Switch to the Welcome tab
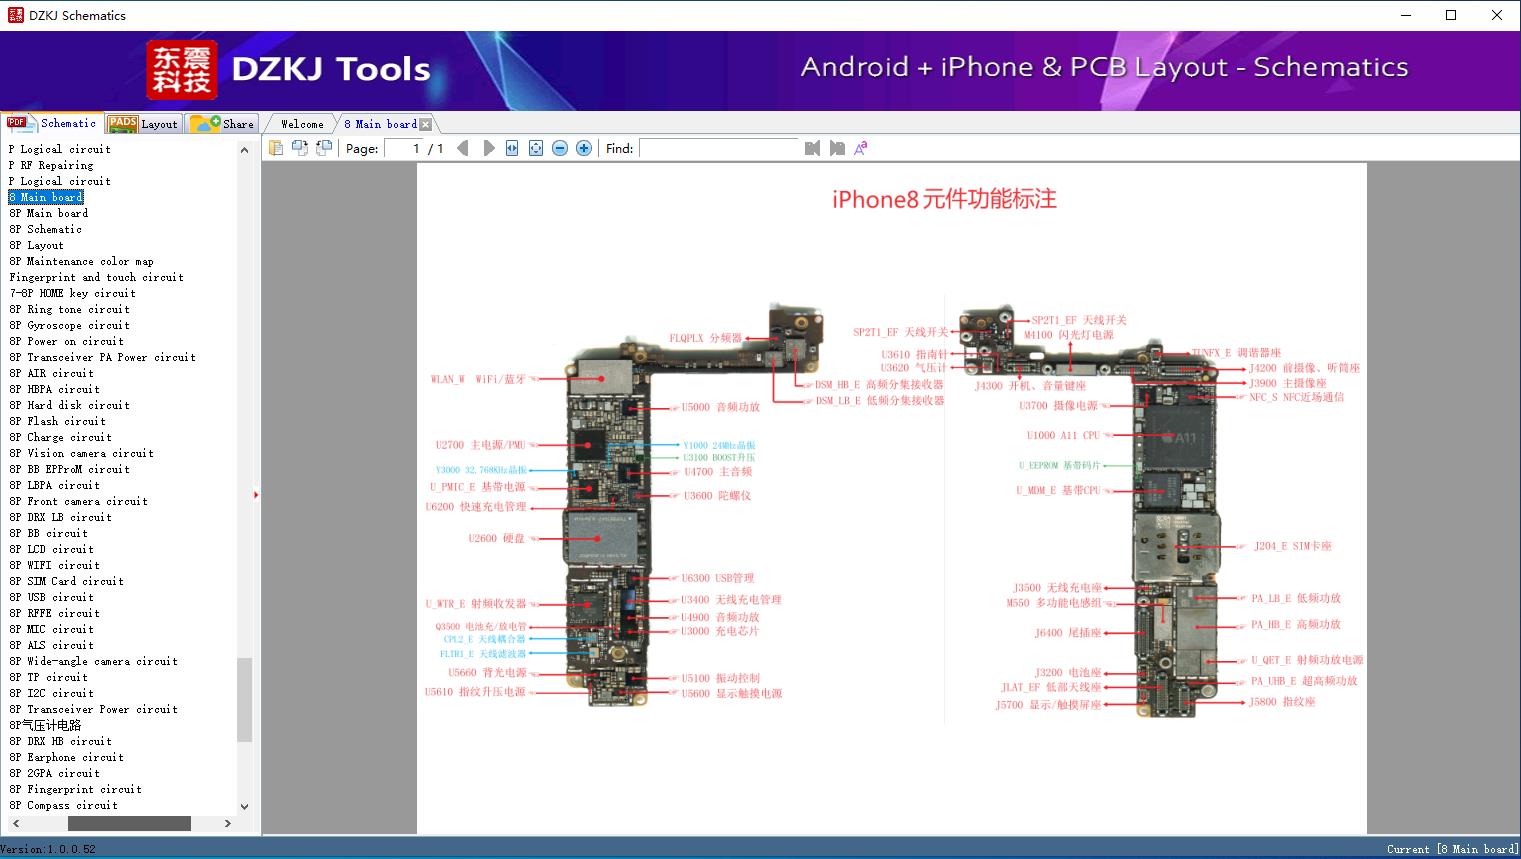The height and width of the screenshot is (859, 1521). [x=302, y=124]
